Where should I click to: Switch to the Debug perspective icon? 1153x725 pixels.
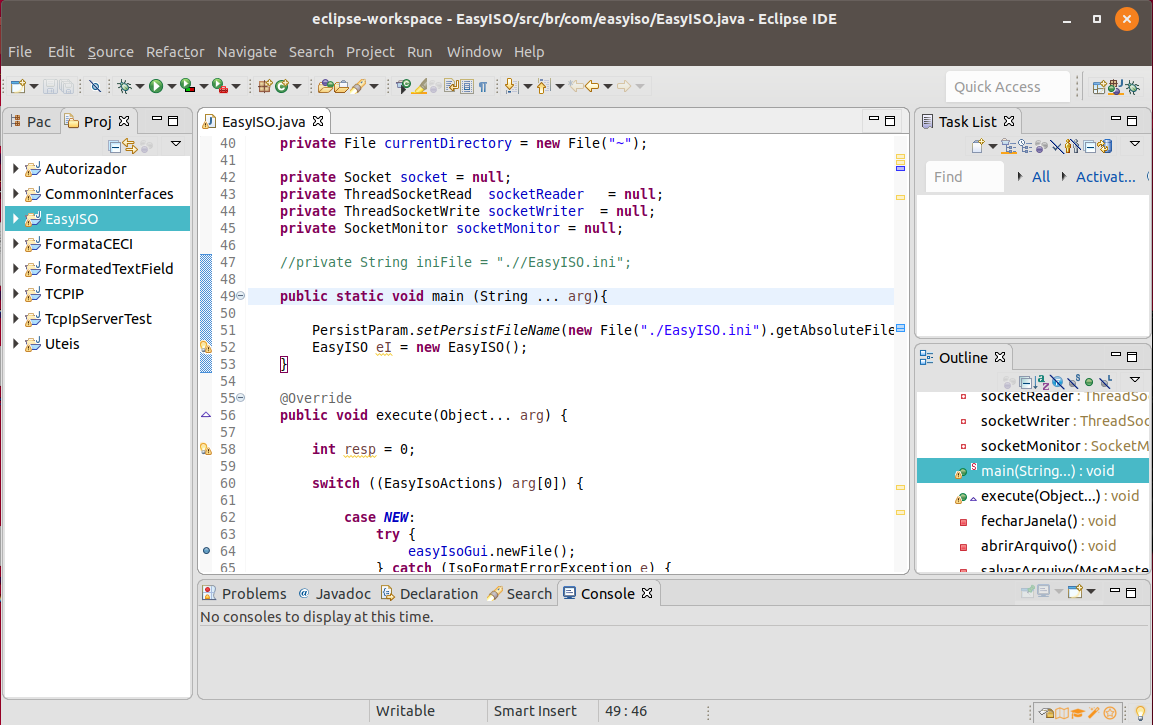point(1134,87)
